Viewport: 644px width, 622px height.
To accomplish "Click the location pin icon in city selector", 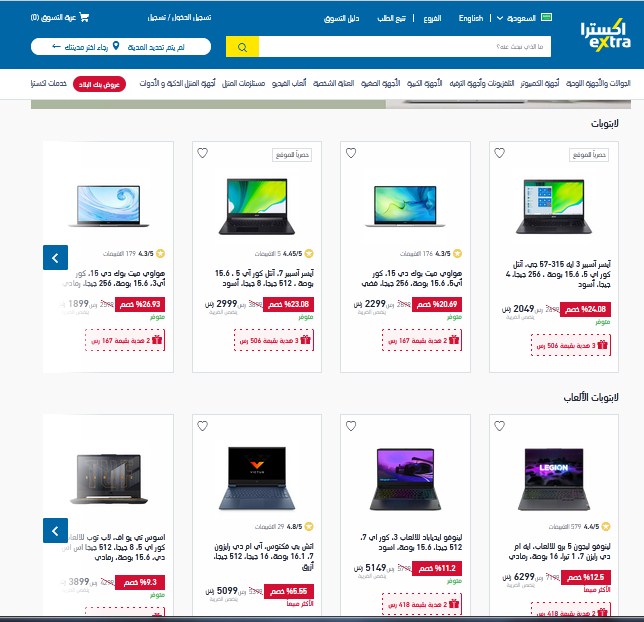I will click(116, 46).
